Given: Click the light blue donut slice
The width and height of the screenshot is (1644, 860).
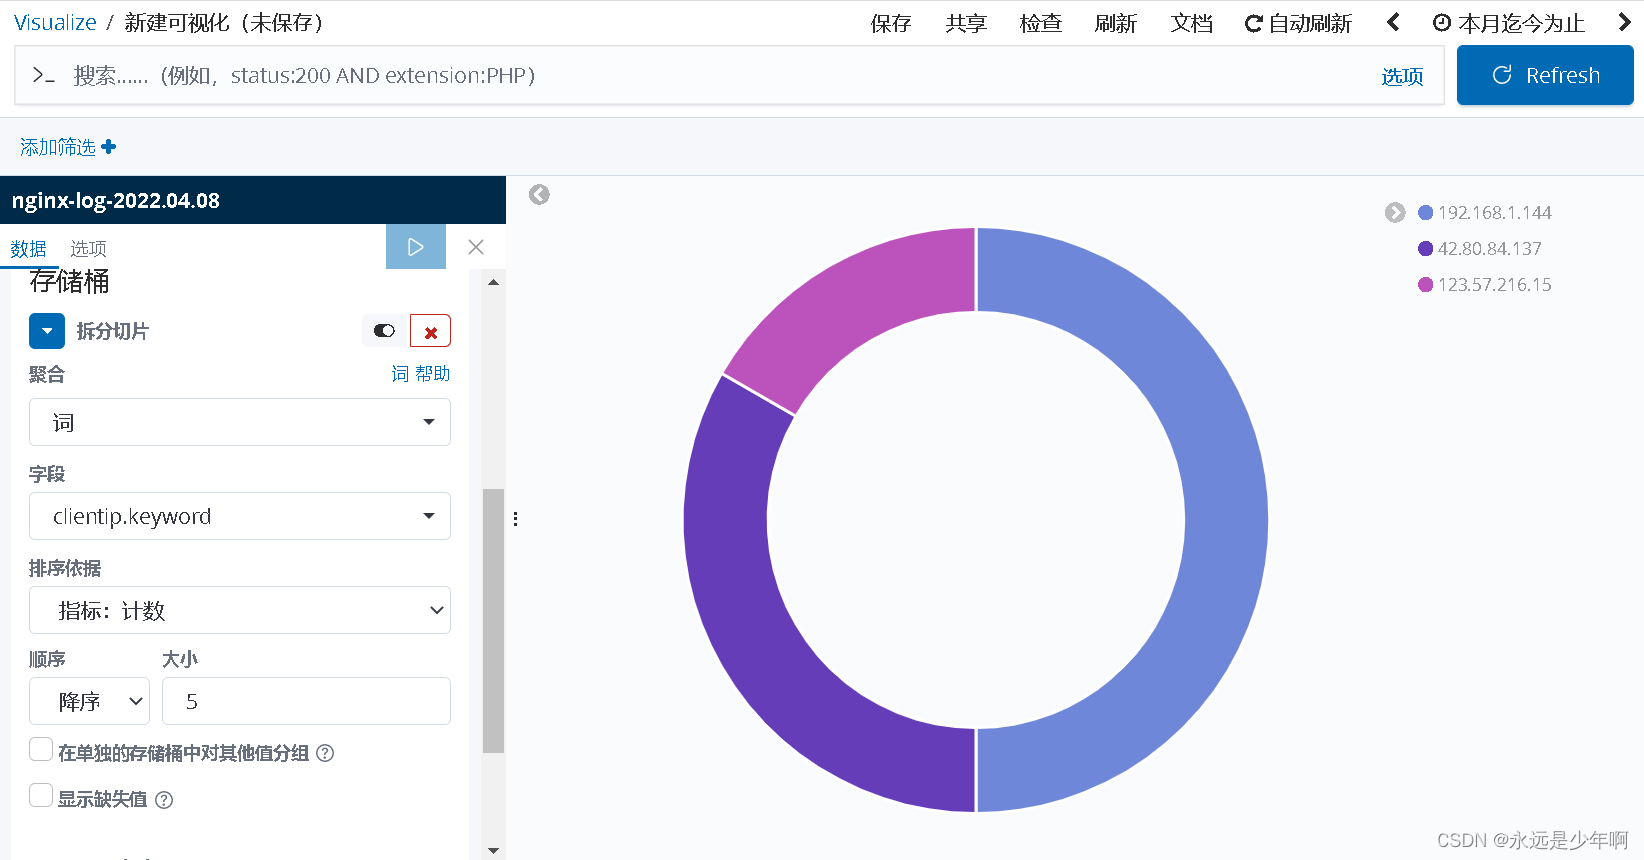Looking at the screenshot, I should (1228, 520).
